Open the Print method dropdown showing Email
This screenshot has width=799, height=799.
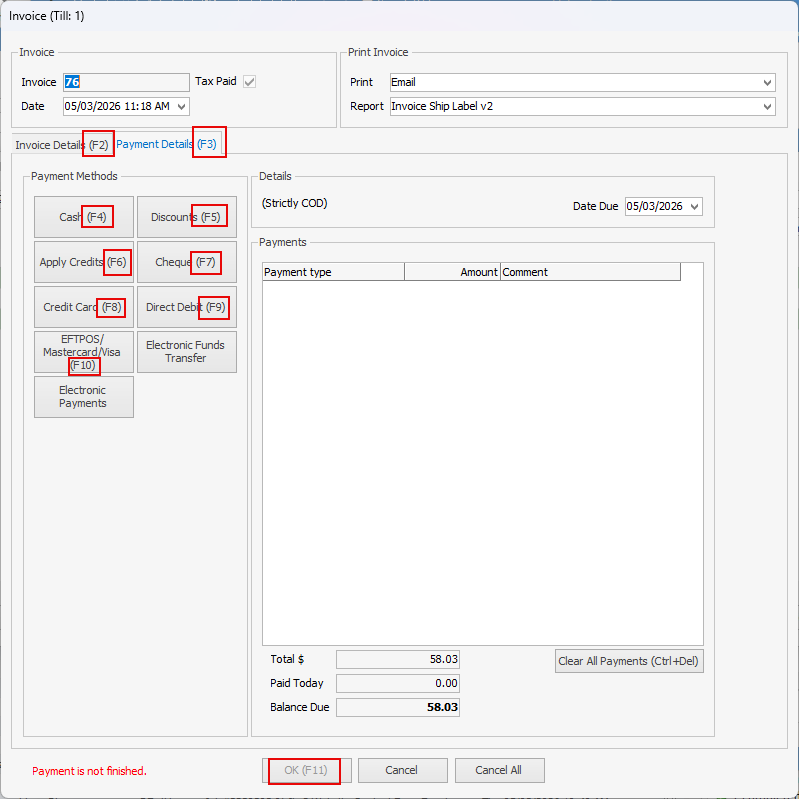coord(767,83)
